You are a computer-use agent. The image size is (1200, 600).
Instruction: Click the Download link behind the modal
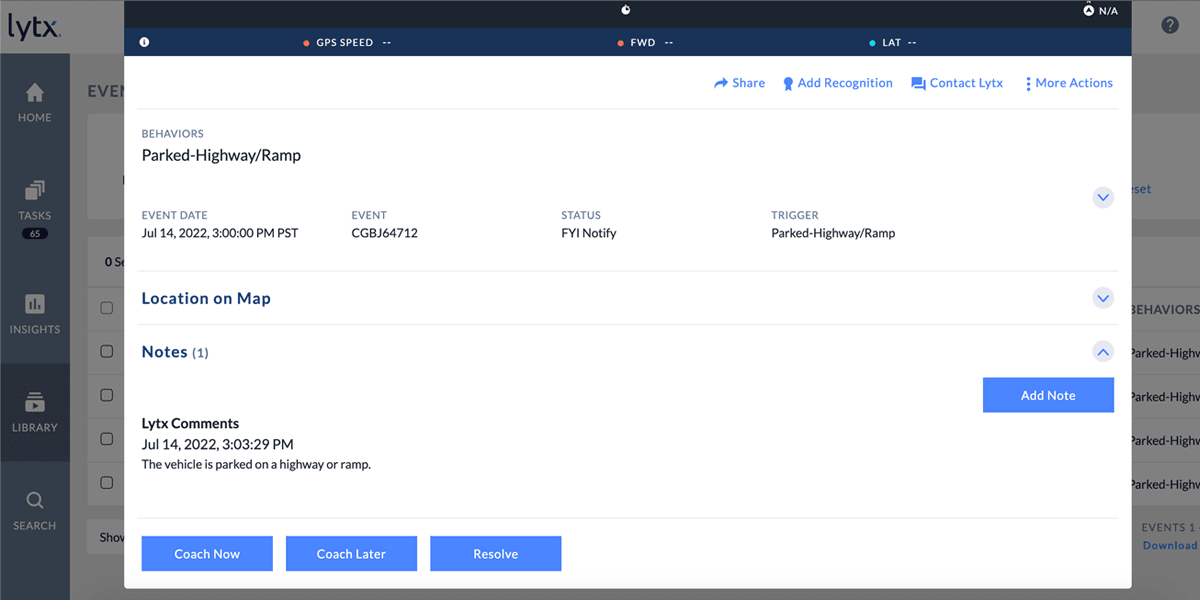tap(1171, 545)
